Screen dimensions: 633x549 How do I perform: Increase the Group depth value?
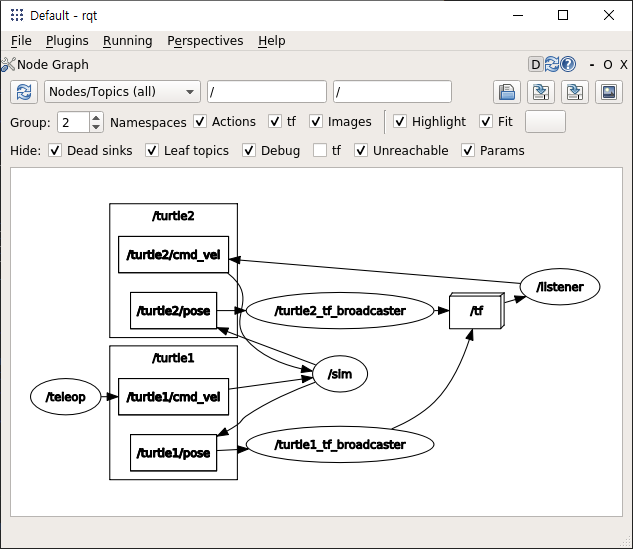tap(96, 118)
